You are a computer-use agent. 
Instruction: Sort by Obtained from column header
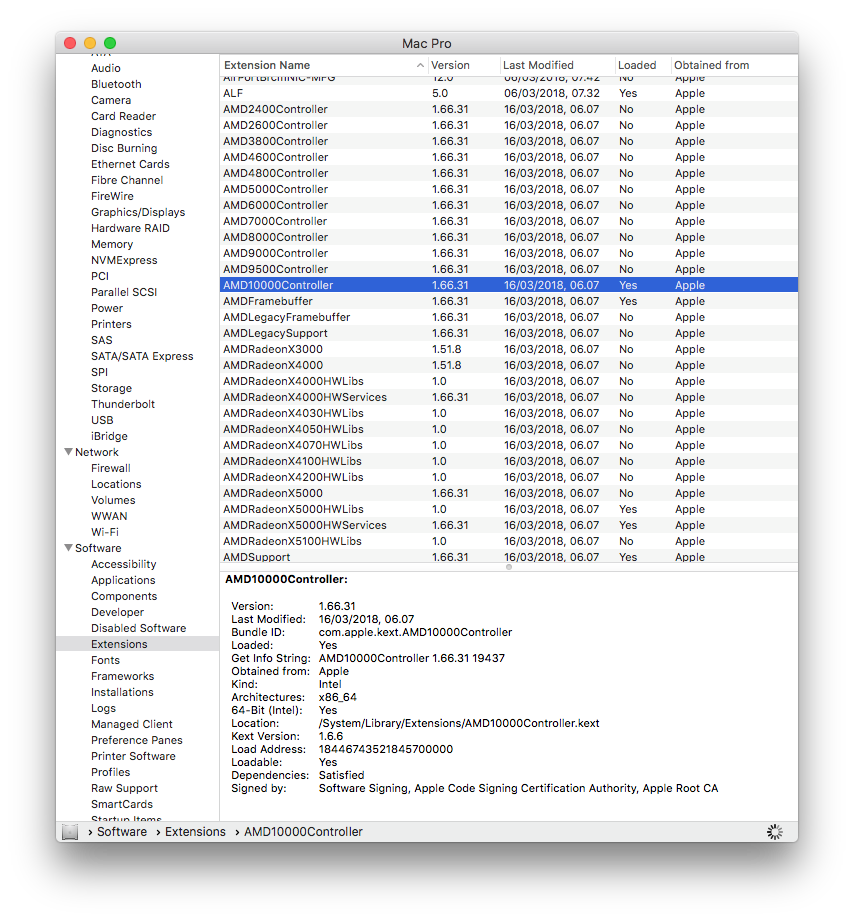pyautogui.click(x=734, y=65)
